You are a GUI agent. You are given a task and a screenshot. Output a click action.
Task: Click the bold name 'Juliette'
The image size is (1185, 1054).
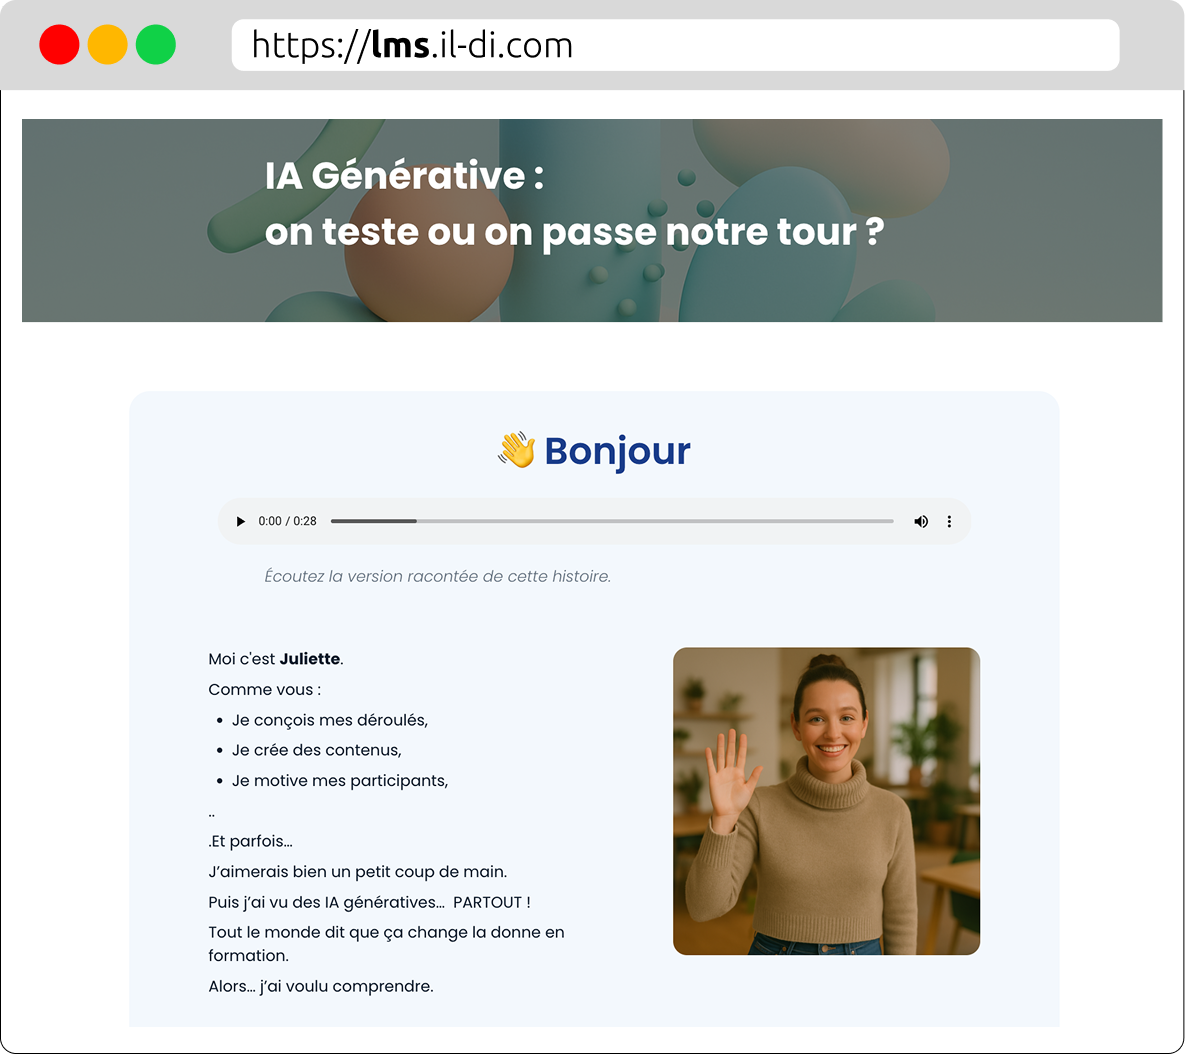point(309,659)
